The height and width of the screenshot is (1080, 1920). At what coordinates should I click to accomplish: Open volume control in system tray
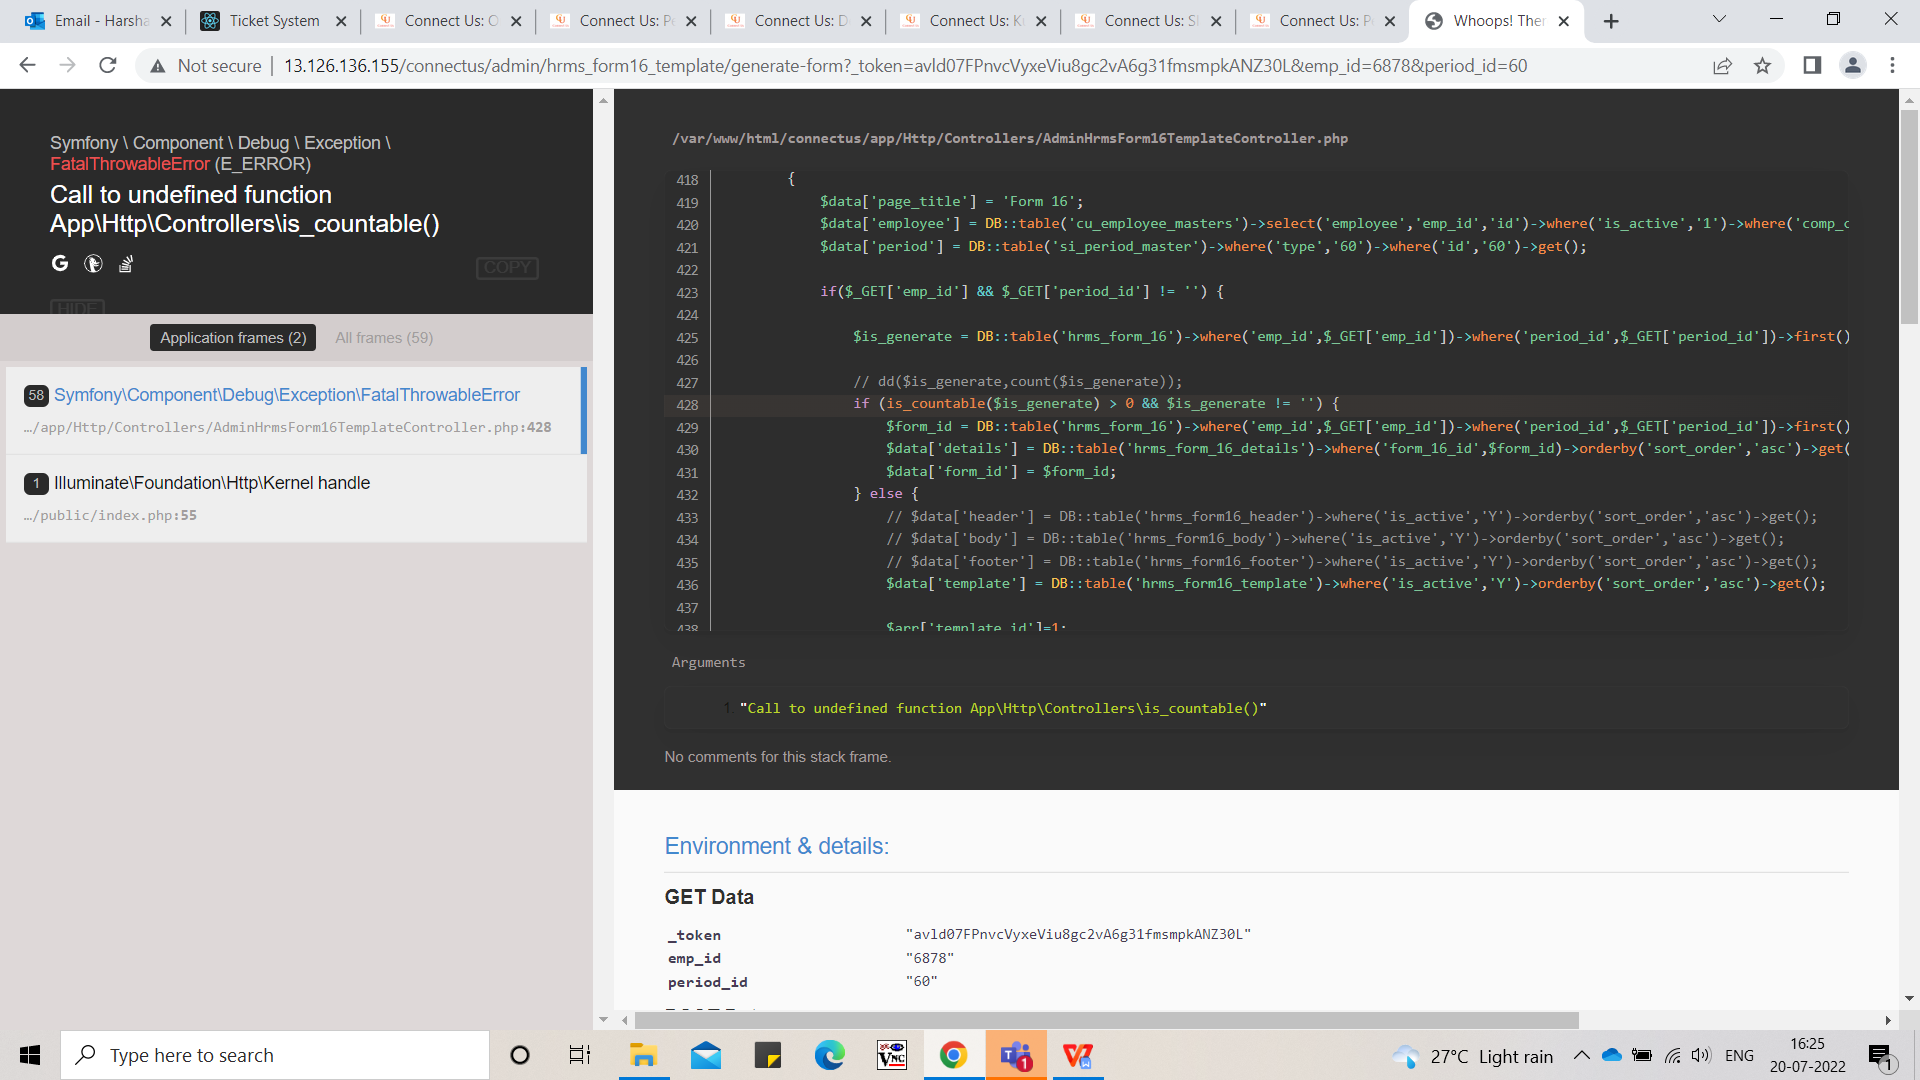point(1701,1055)
